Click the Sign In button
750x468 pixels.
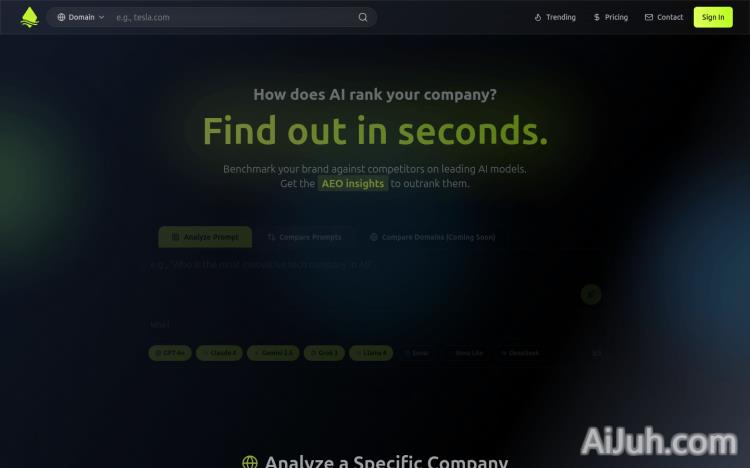point(713,17)
